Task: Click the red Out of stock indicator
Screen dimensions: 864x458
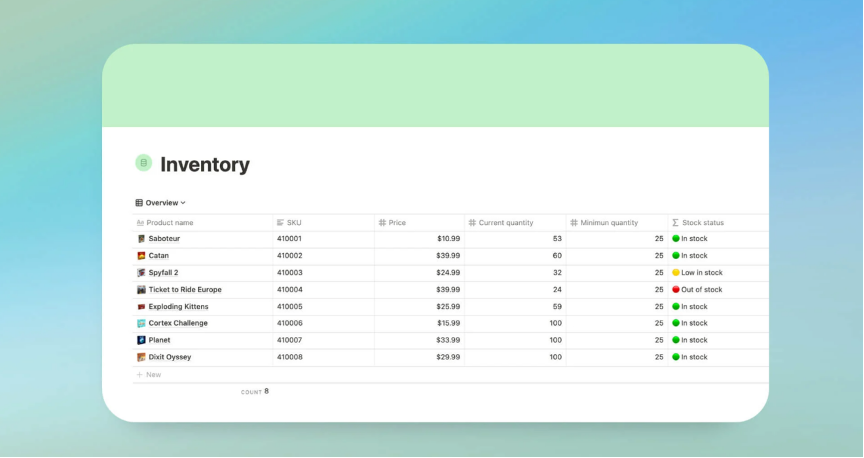Action: click(x=676, y=290)
